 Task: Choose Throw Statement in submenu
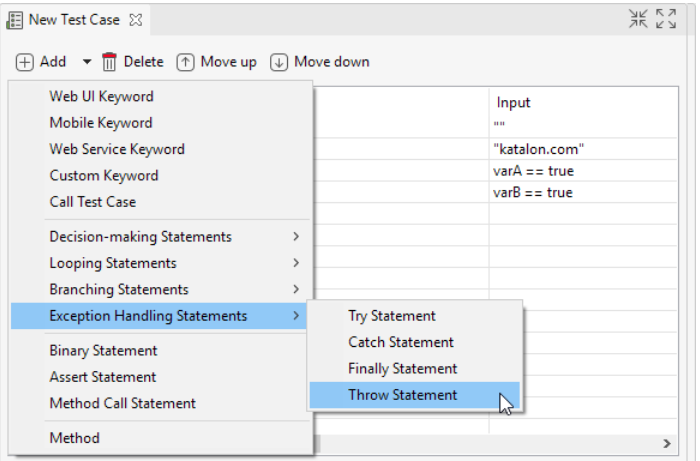(403, 395)
